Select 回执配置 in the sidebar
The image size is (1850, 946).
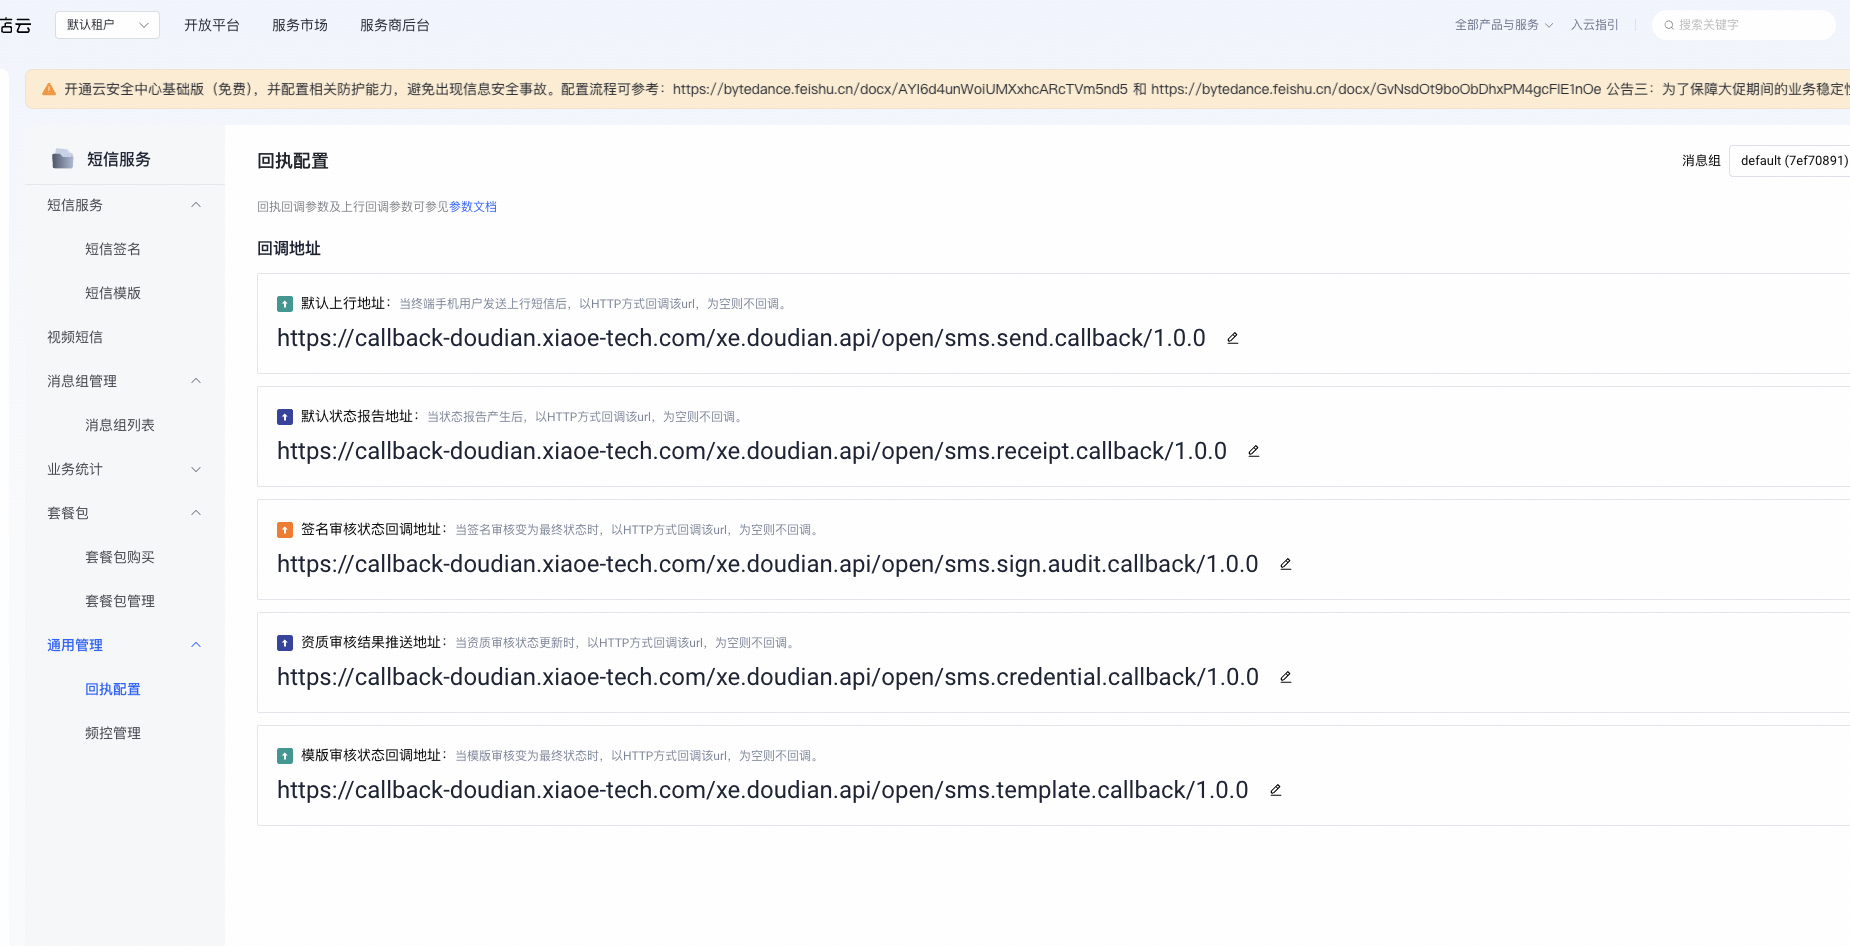[x=113, y=689]
